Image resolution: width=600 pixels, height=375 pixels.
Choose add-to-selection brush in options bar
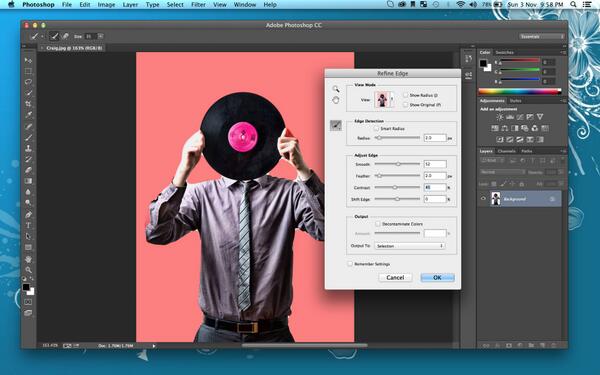tap(54, 36)
